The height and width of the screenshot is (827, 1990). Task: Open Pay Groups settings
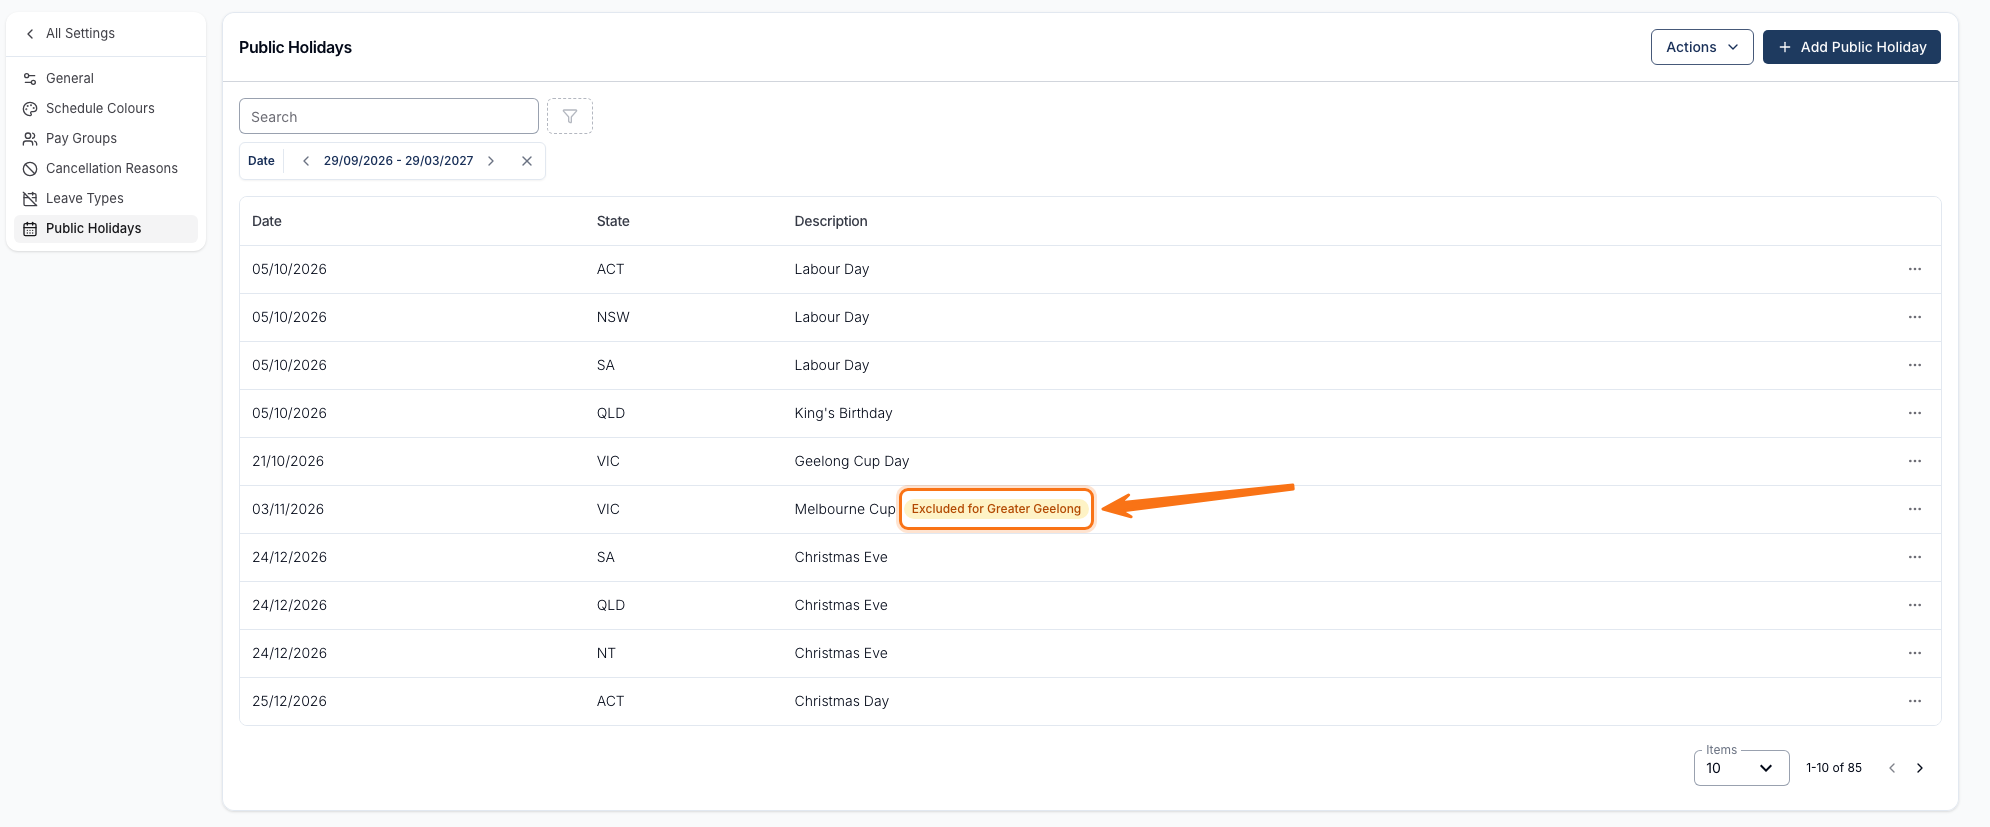pyautogui.click(x=106, y=138)
